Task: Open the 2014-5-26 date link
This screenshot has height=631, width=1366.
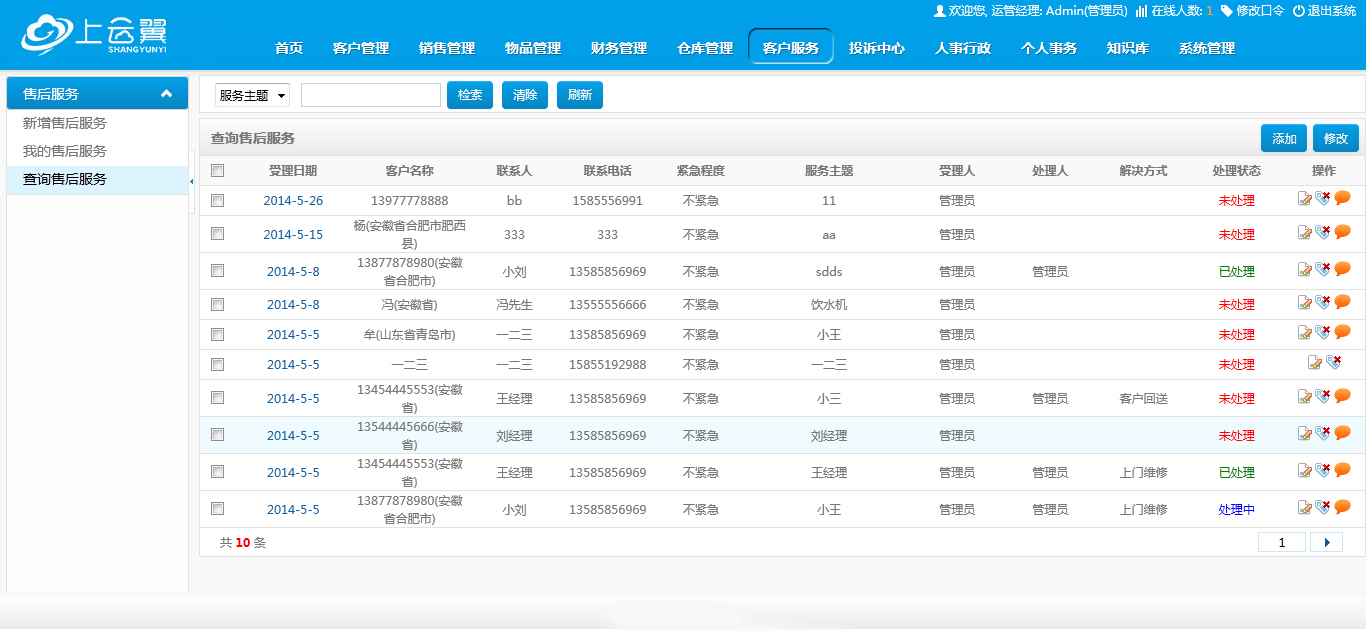Action: point(293,201)
